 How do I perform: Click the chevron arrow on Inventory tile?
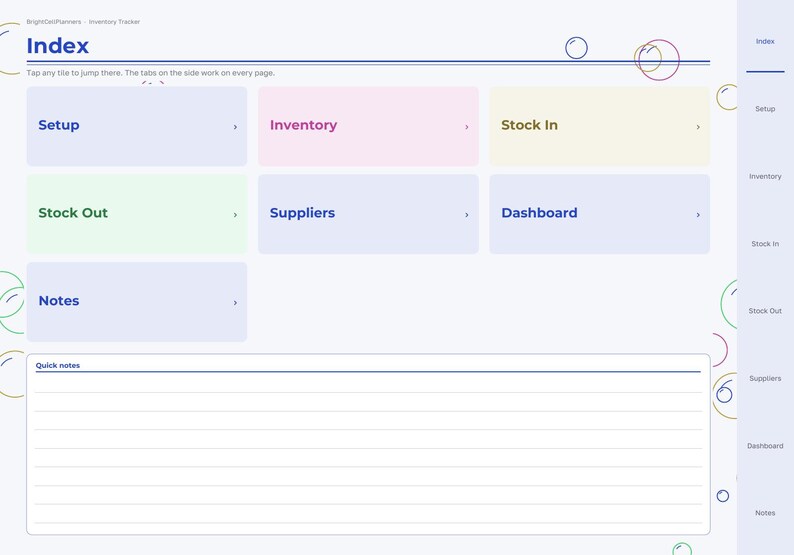[466, 127]
